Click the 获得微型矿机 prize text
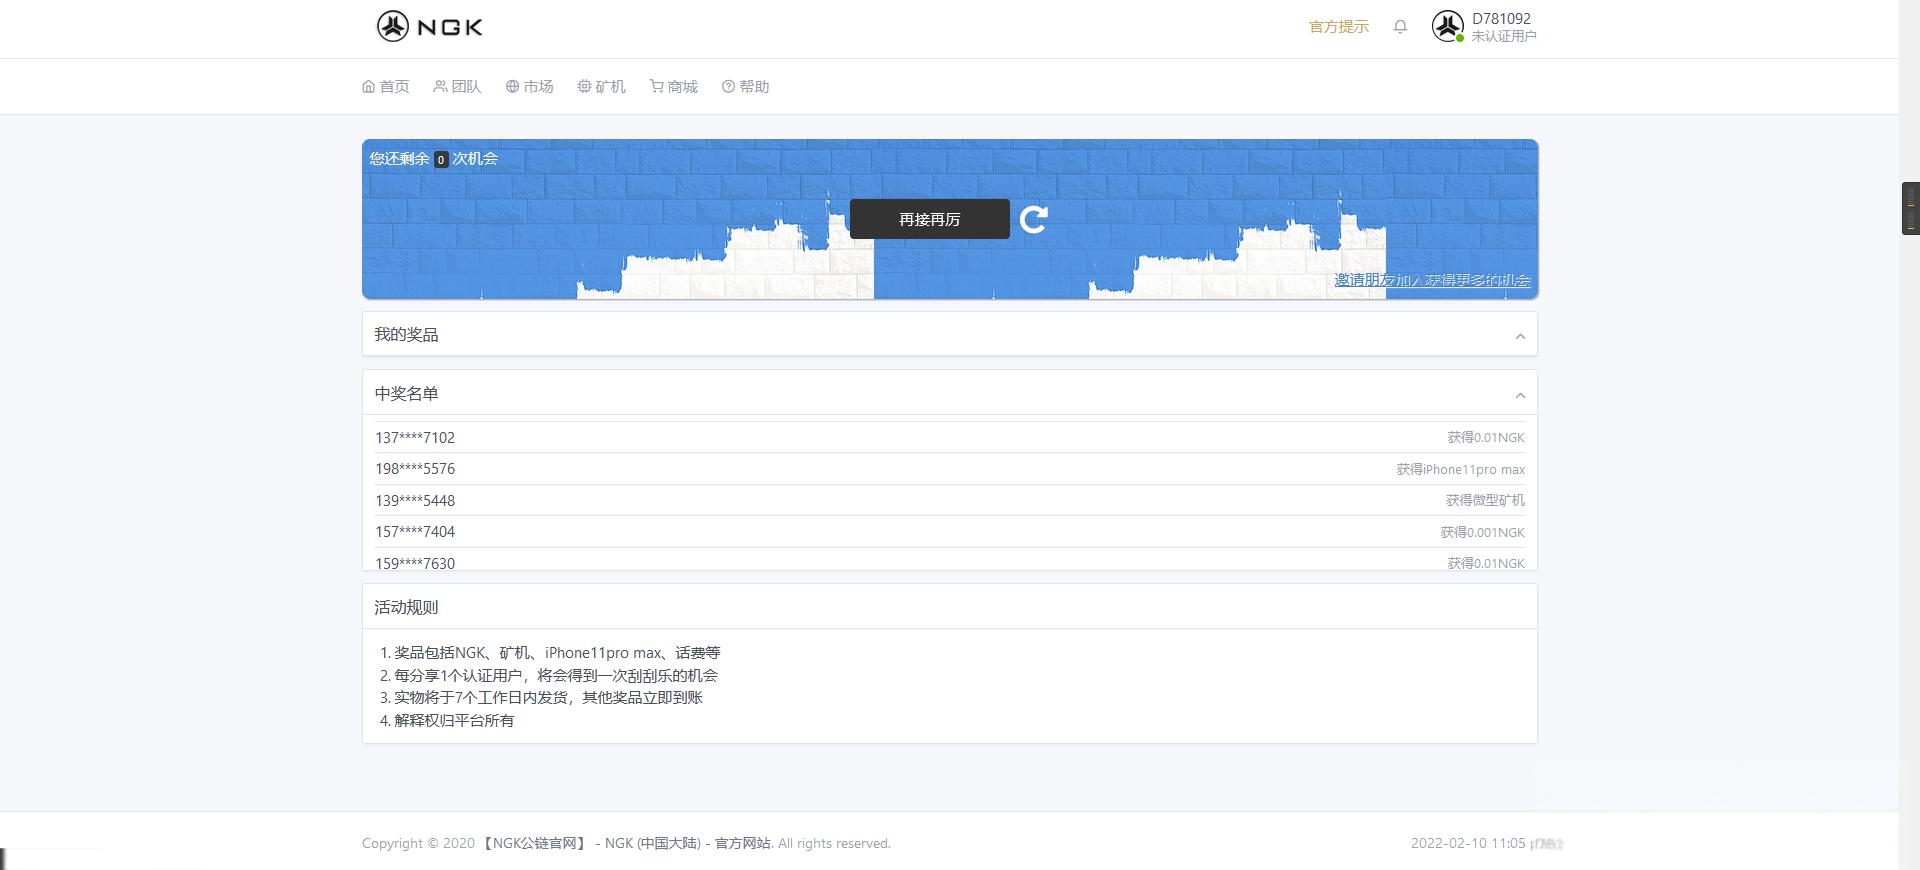This screenshot has width=1920, height=870. pyautogui.click(x=1485, y=500)
